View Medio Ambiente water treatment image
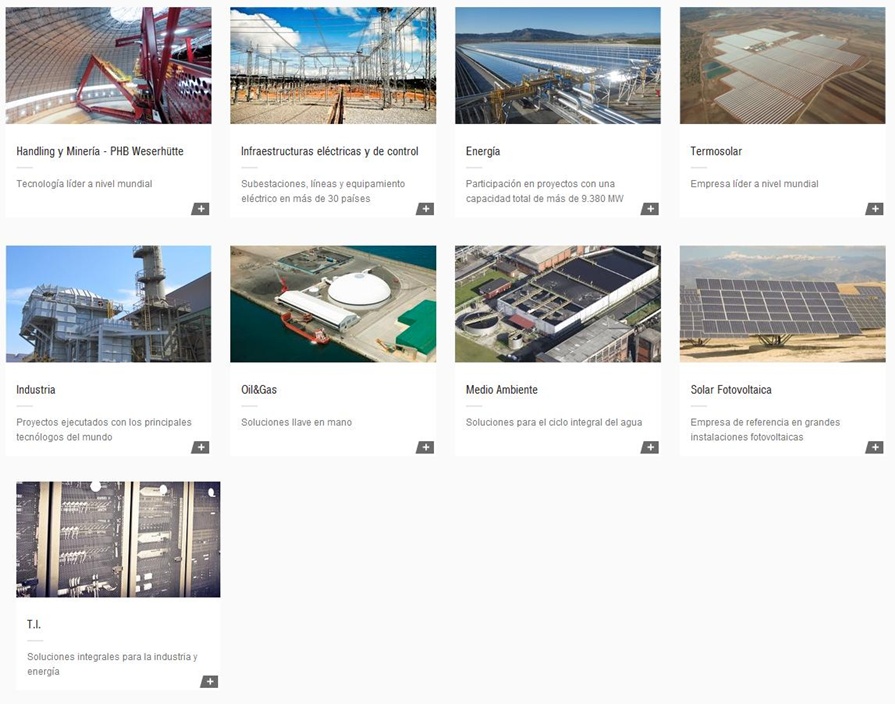 558,304
